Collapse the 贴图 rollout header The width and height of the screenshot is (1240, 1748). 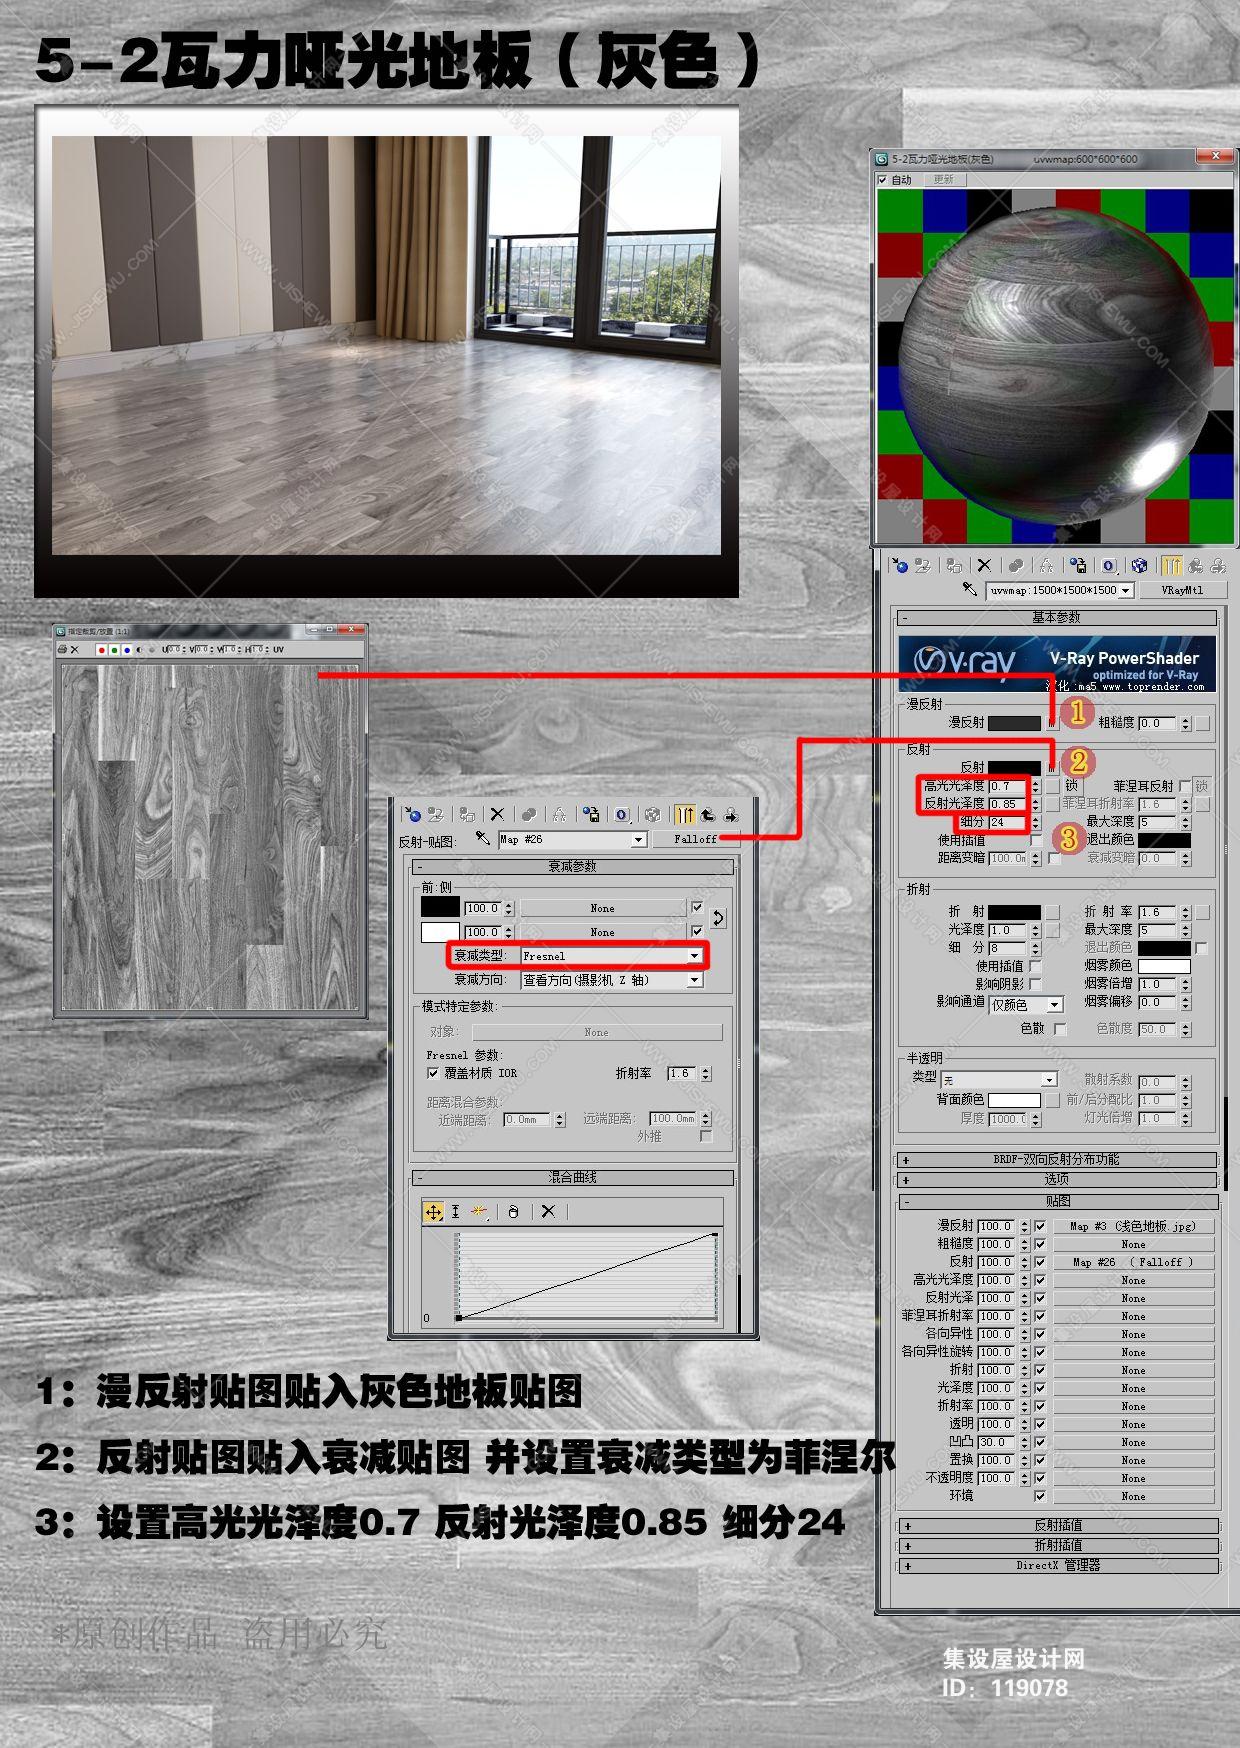pyautogui.click(x=1056, y=1201)
